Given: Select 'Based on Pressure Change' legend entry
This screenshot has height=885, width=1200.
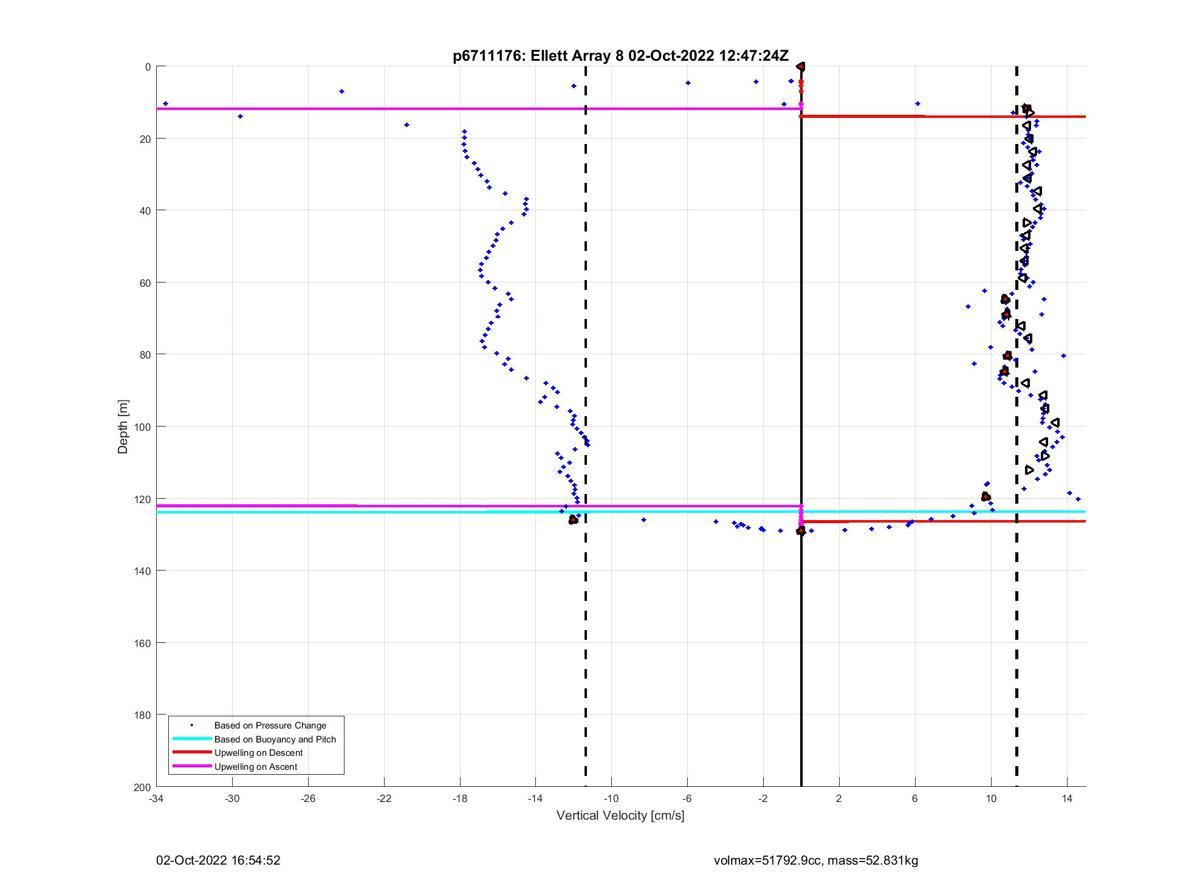Looking at the screenshot, I should [270, 725].
